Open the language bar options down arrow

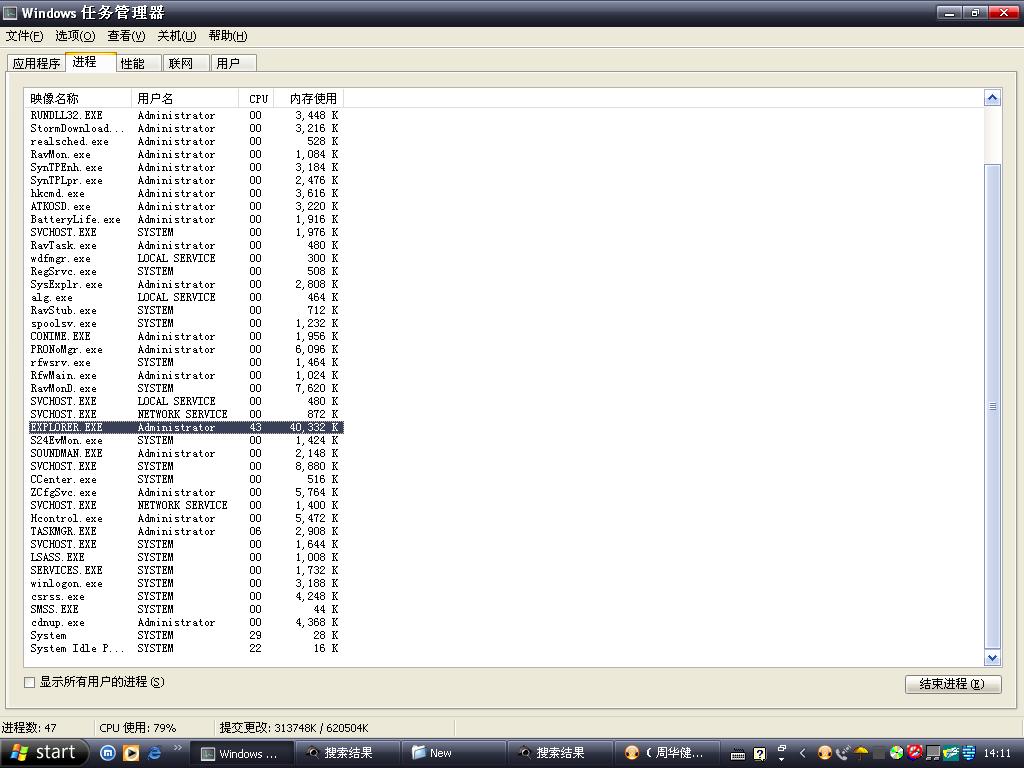782,759
